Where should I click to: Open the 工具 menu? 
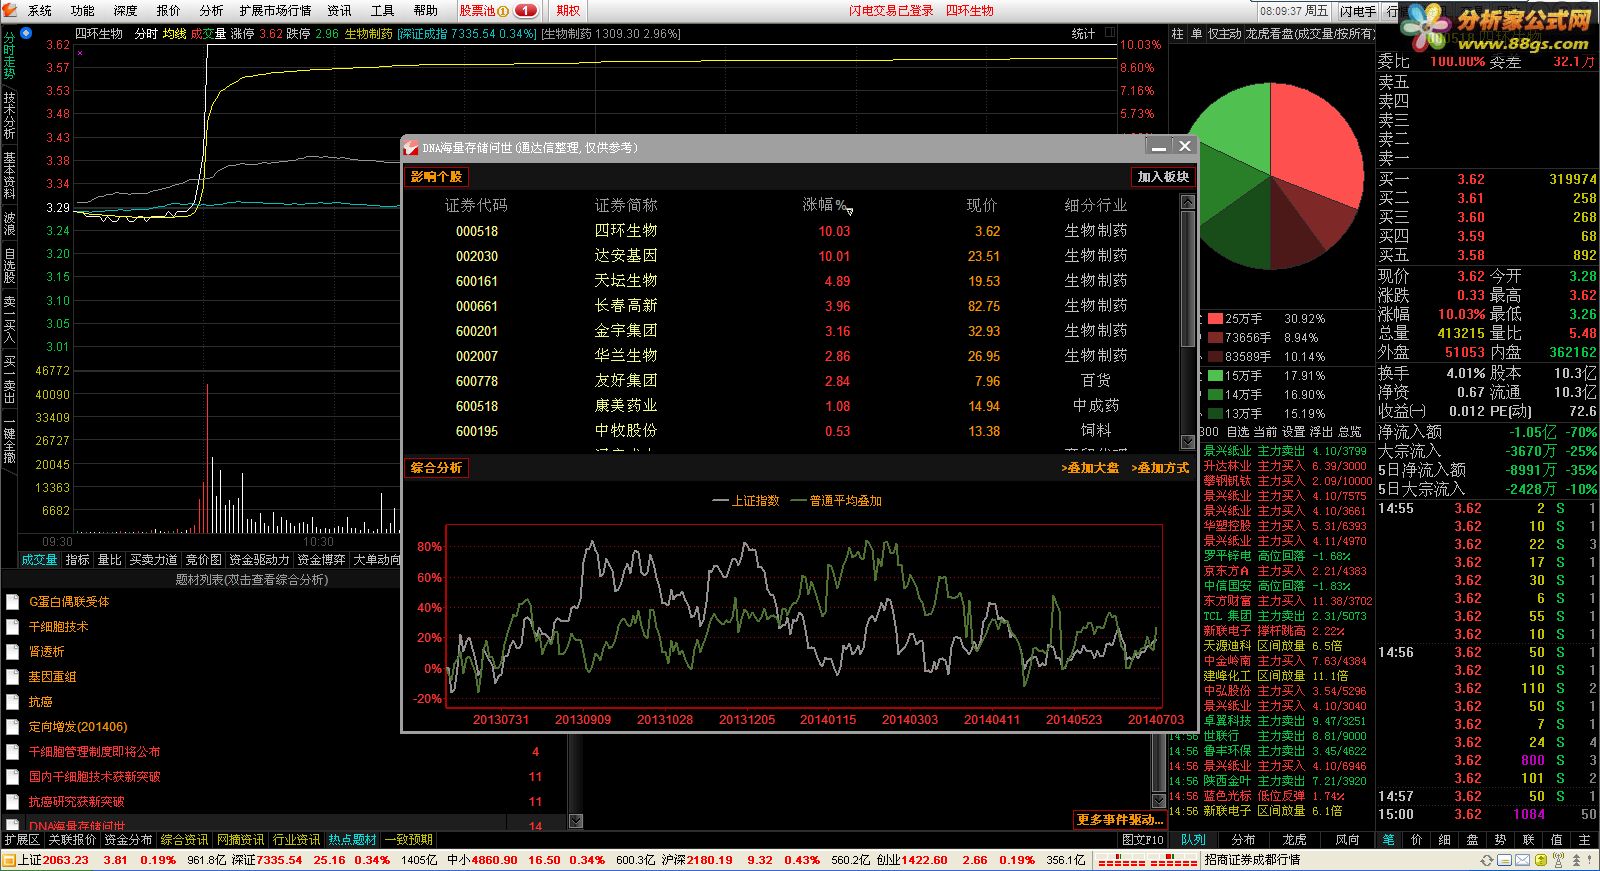(382, 10)
